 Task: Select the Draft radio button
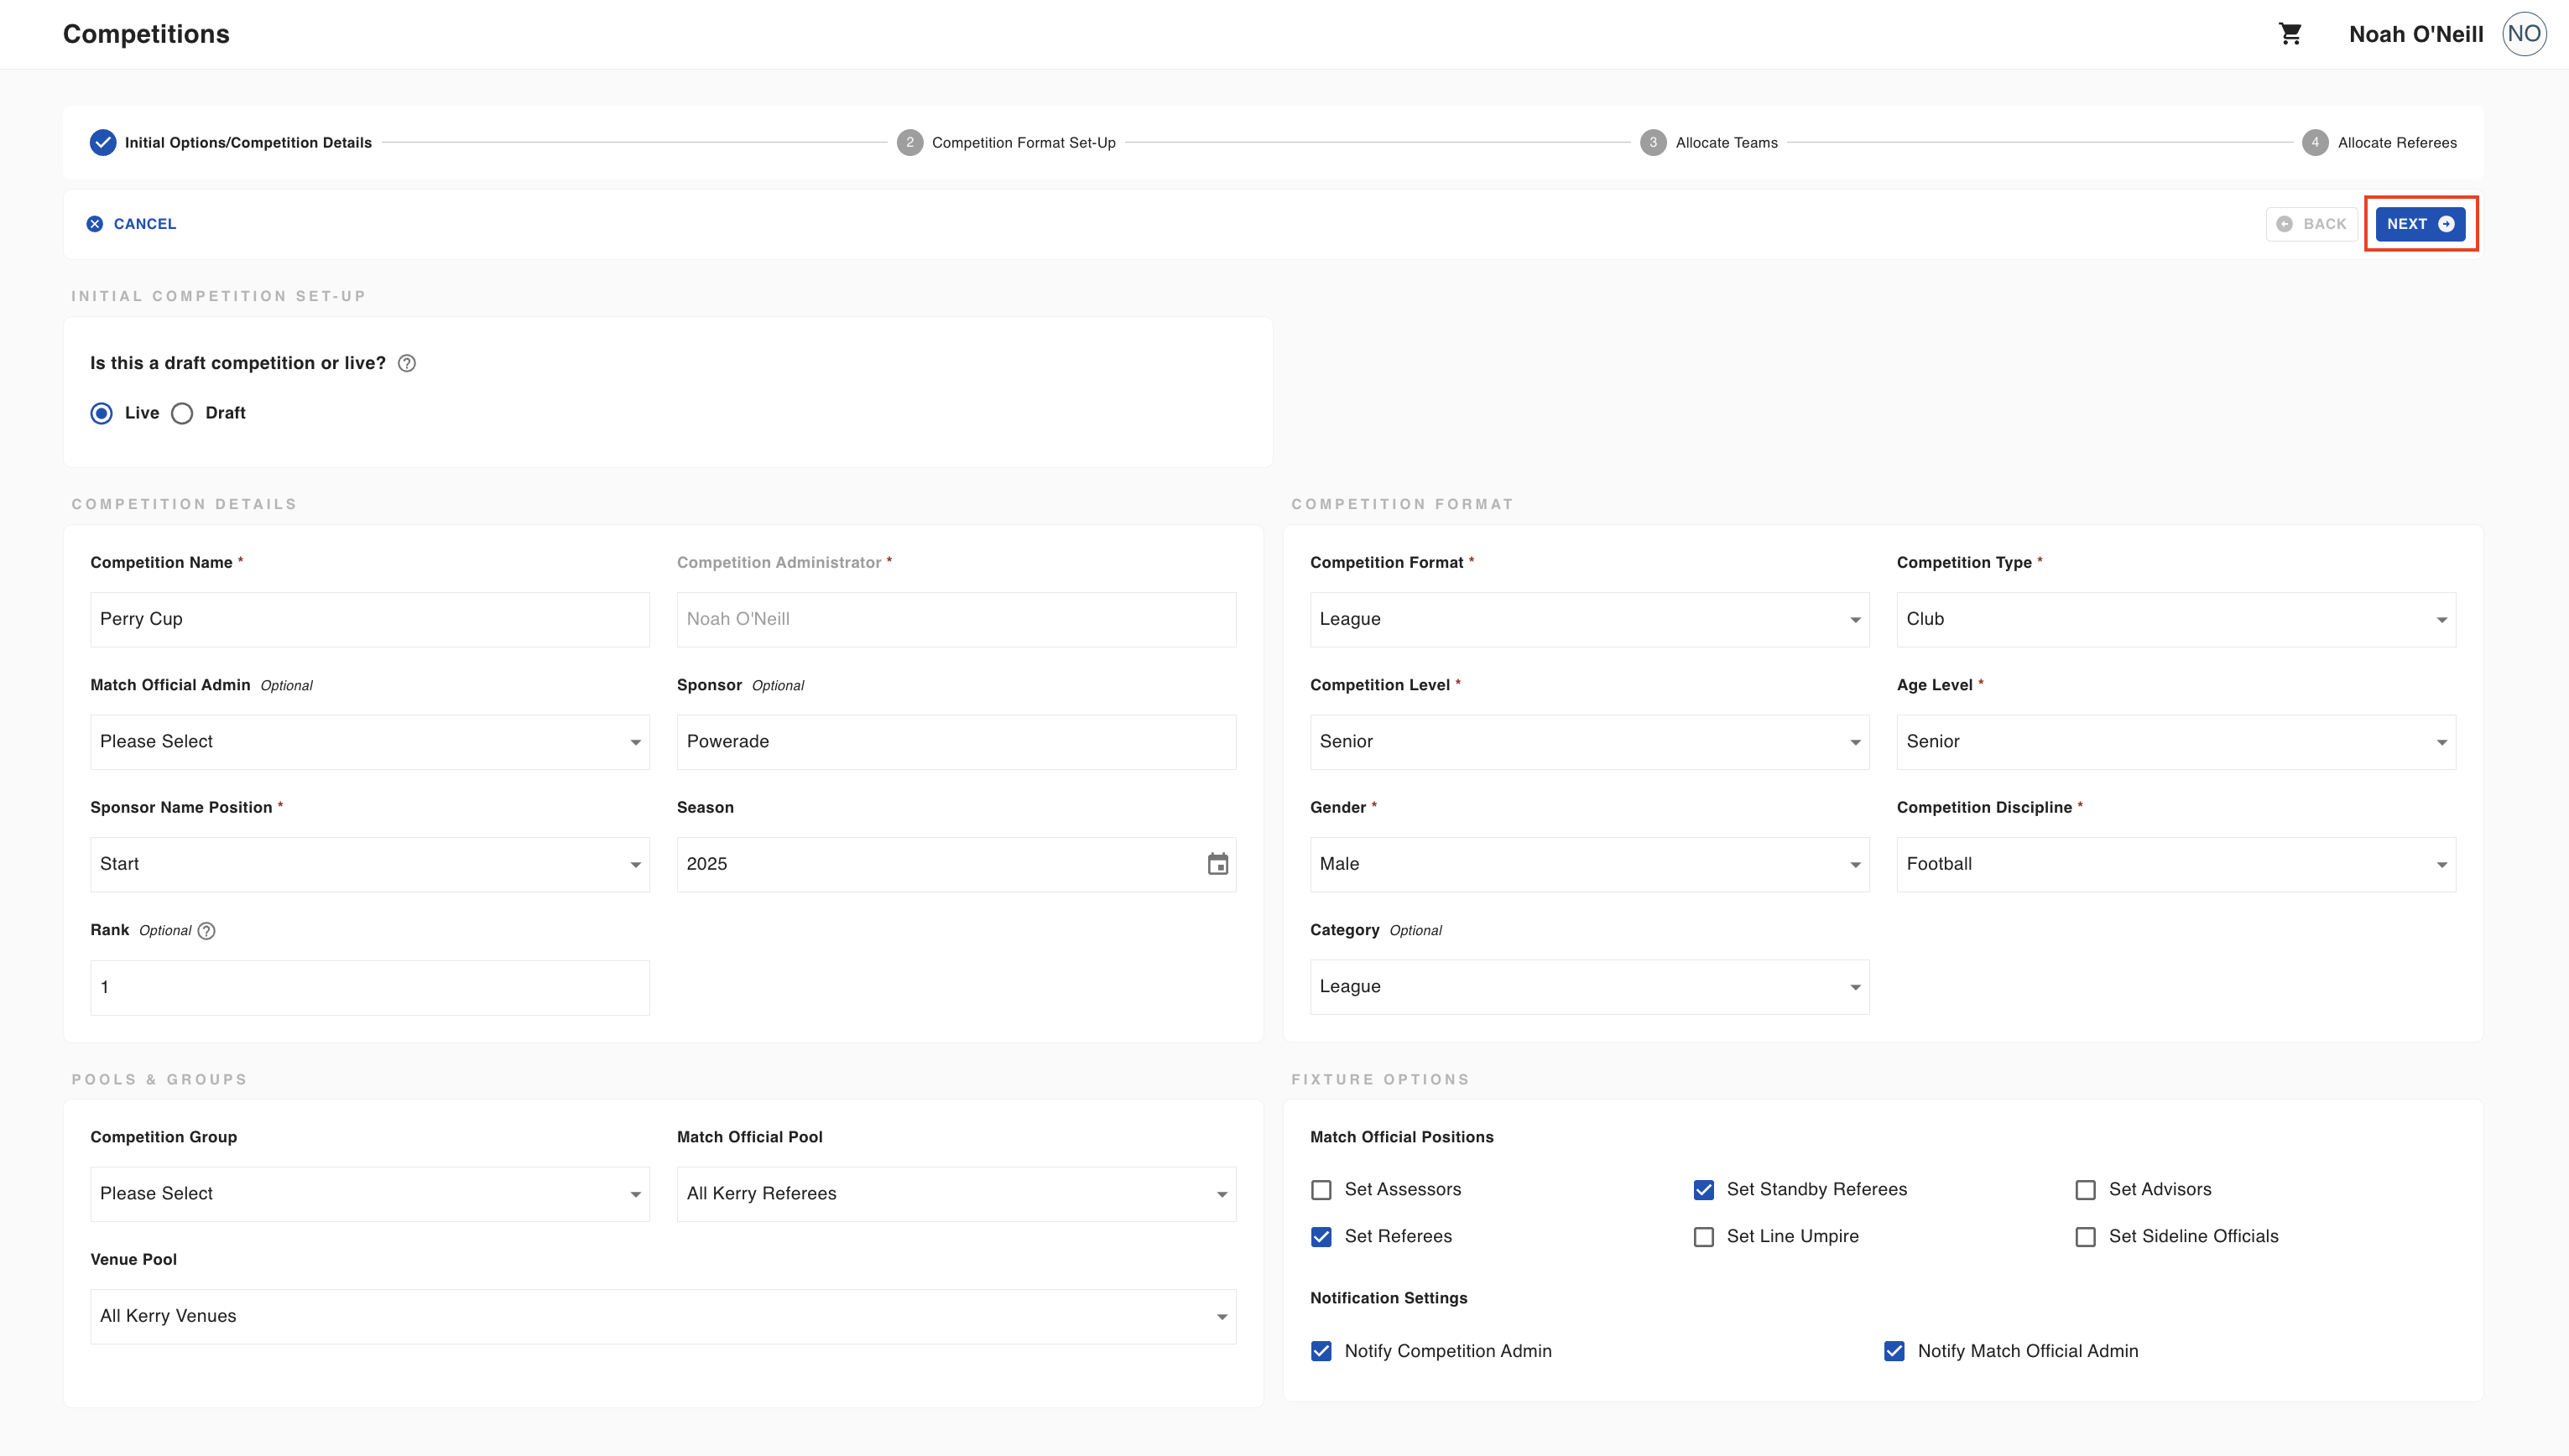pos(182,414)
